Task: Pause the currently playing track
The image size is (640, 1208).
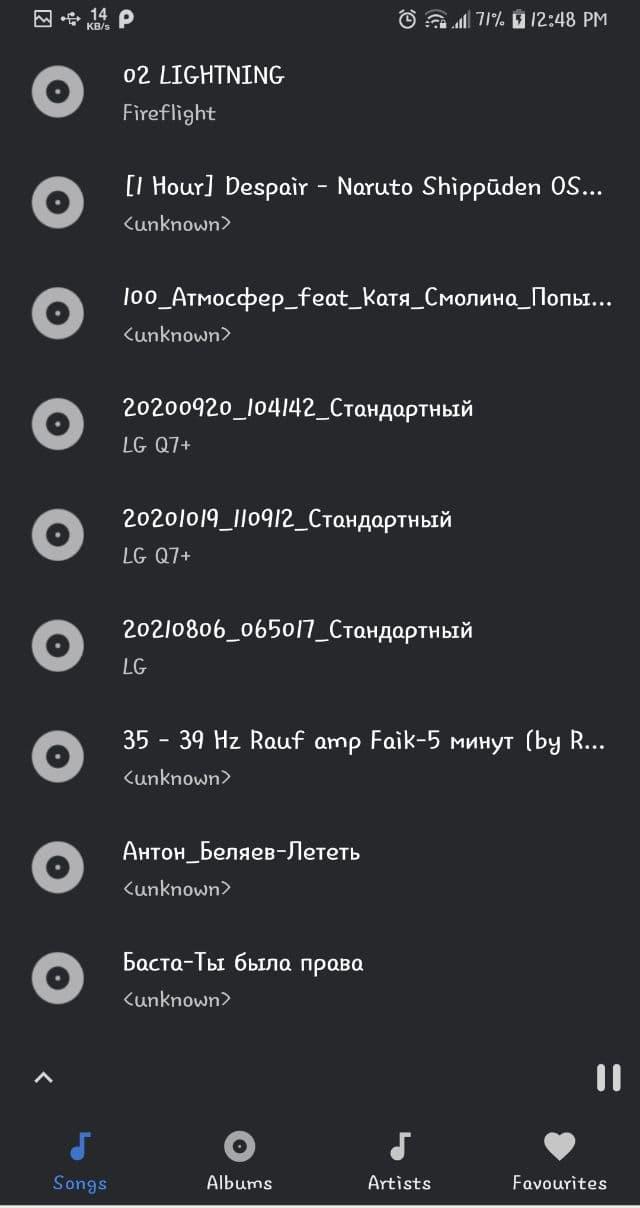Action: pos(608,1077)
